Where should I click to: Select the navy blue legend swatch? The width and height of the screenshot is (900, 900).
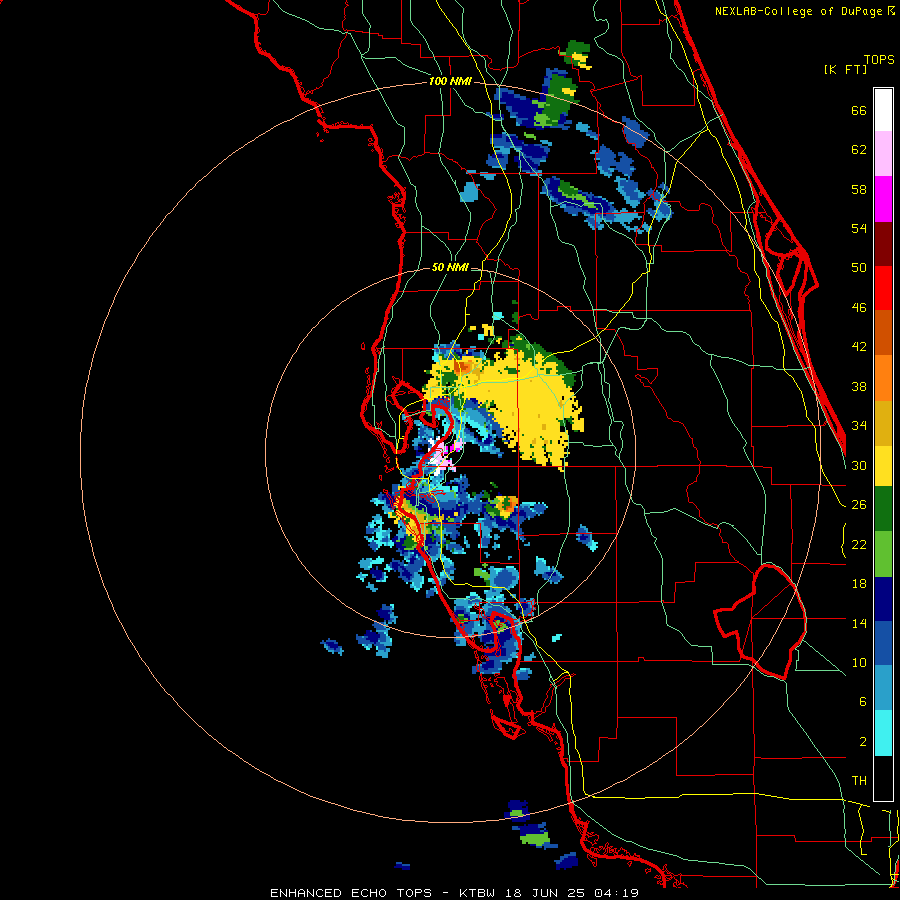click(883, 599)
